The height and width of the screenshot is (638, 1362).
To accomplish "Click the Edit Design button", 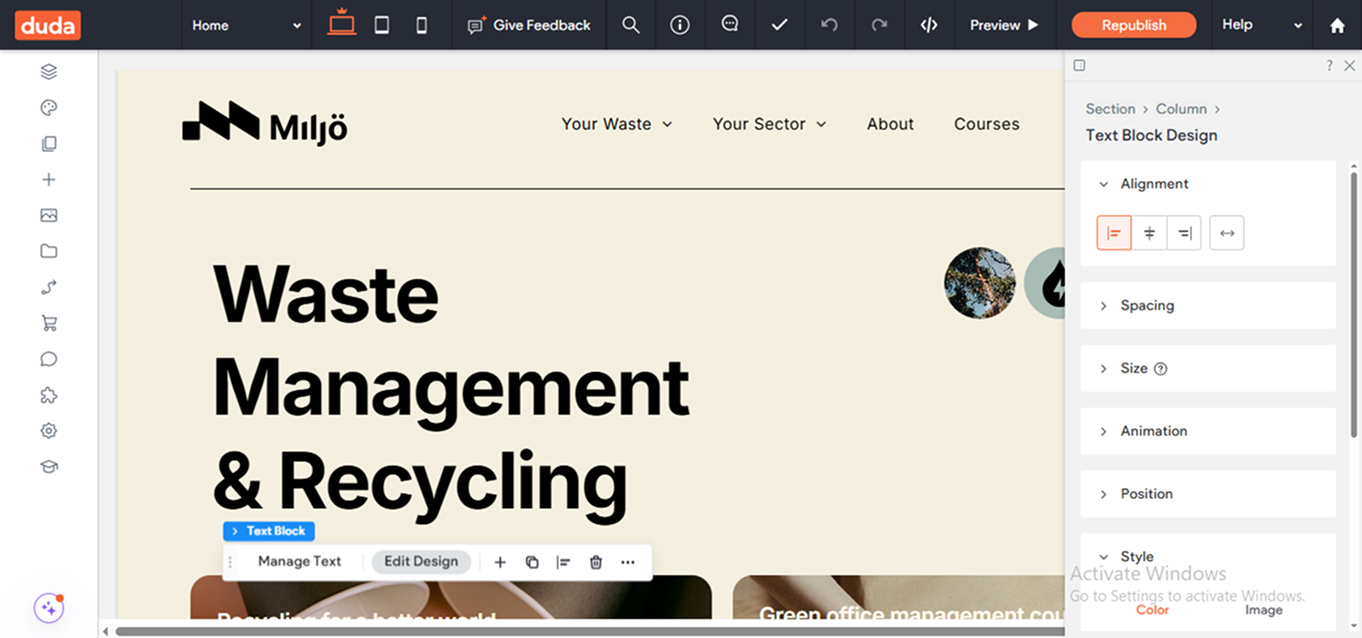I will point(421,561).
